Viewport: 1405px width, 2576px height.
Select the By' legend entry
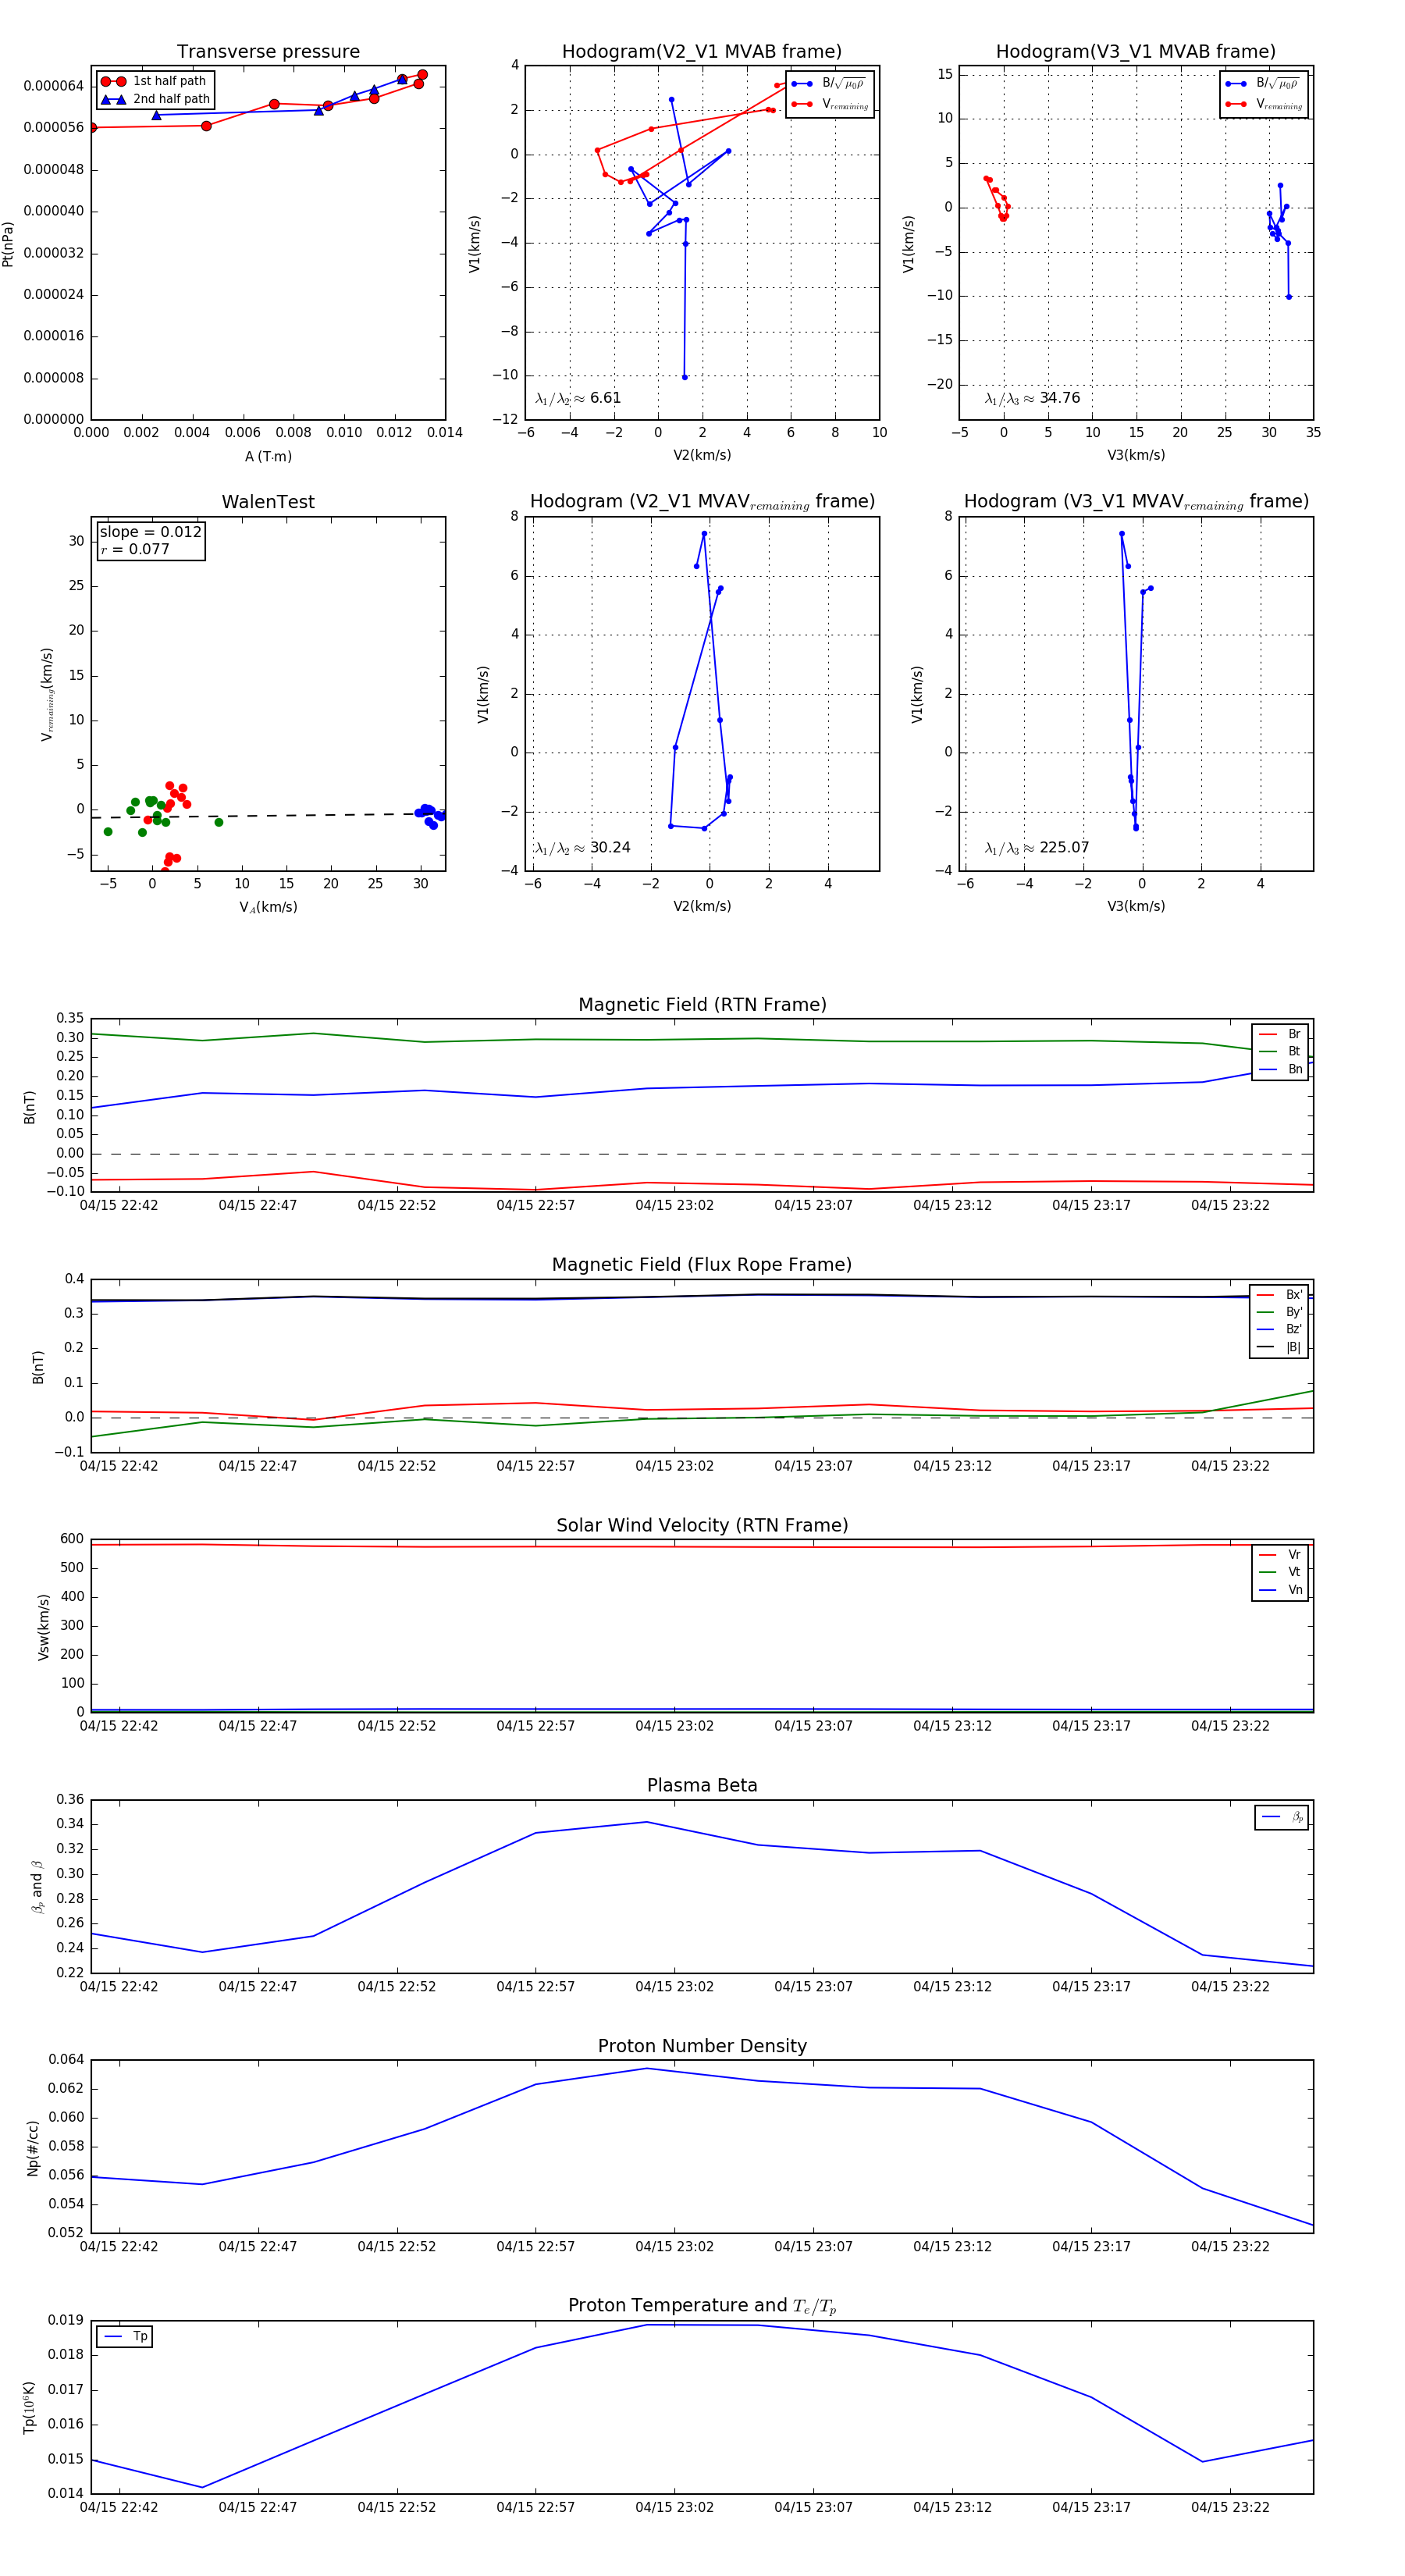[1279, 1312]
